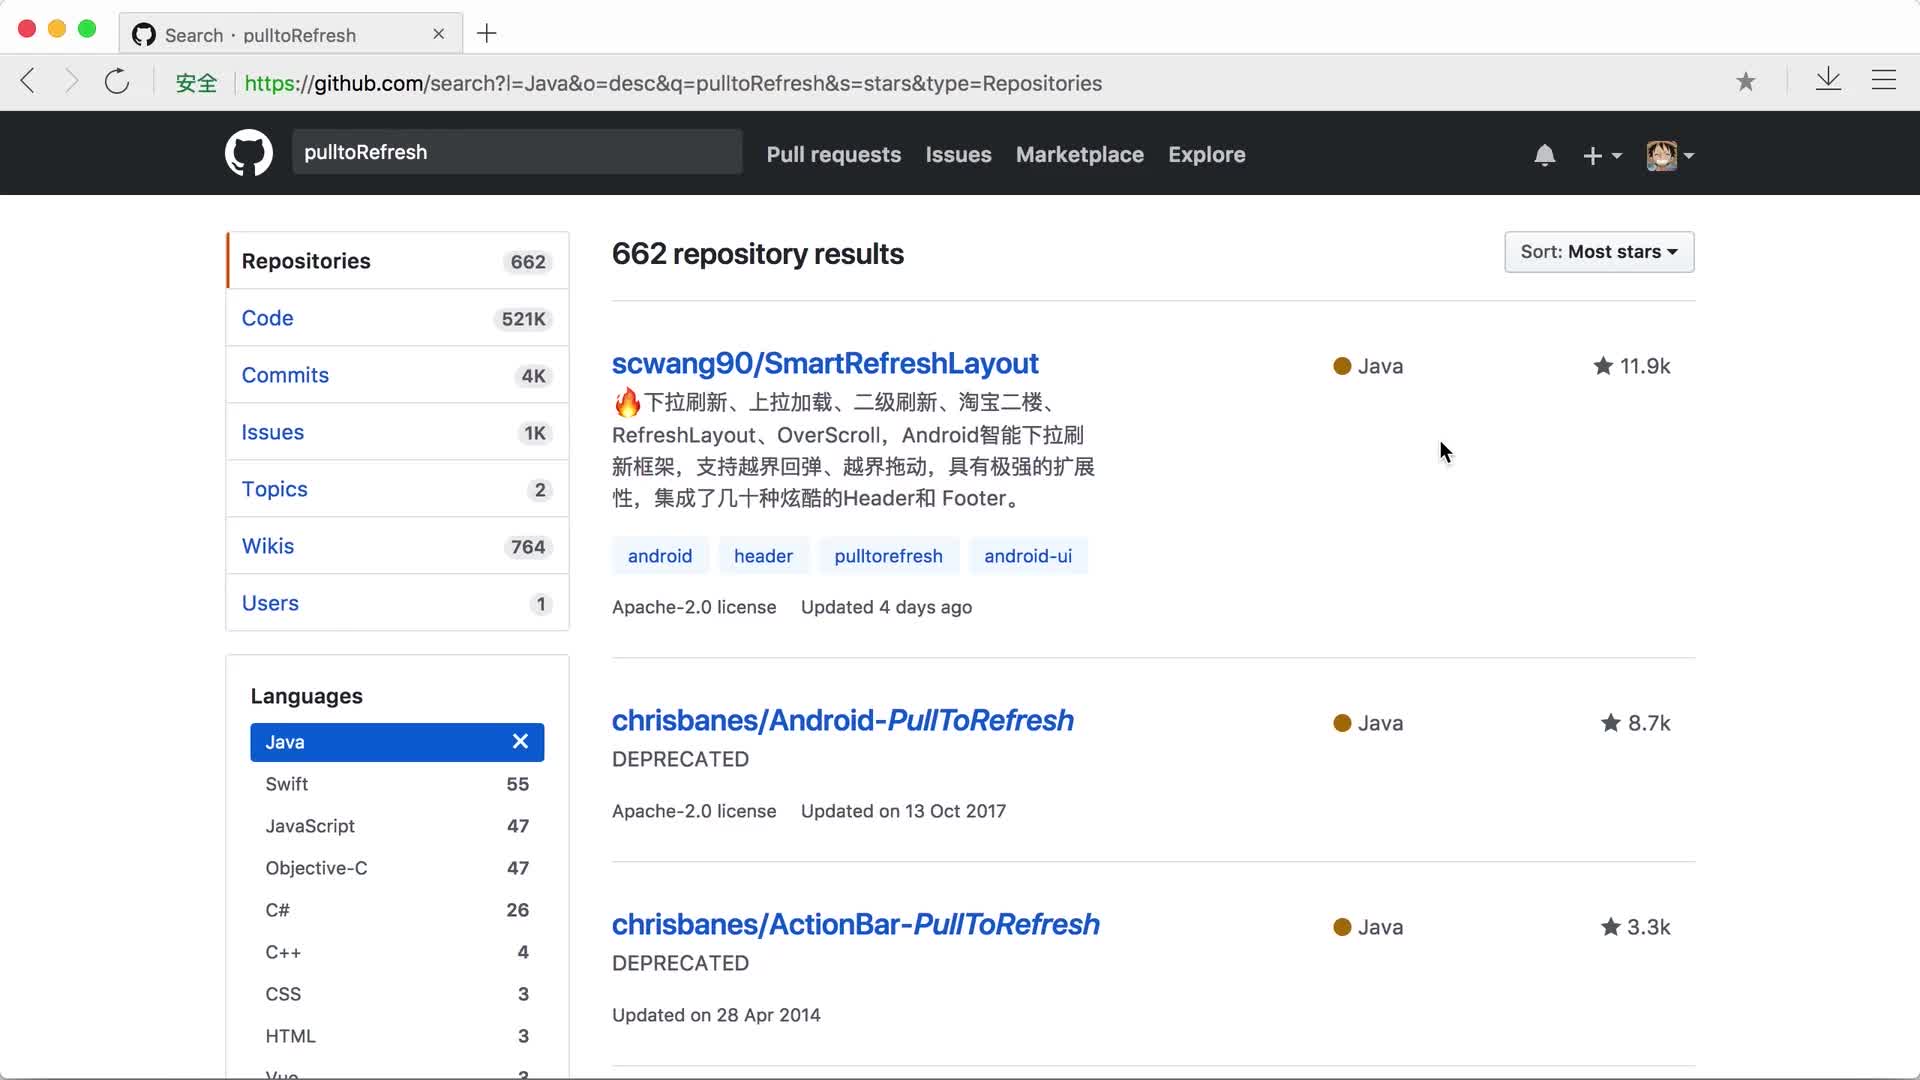Open the browser hamburger menu

[x=1883, y=81]
